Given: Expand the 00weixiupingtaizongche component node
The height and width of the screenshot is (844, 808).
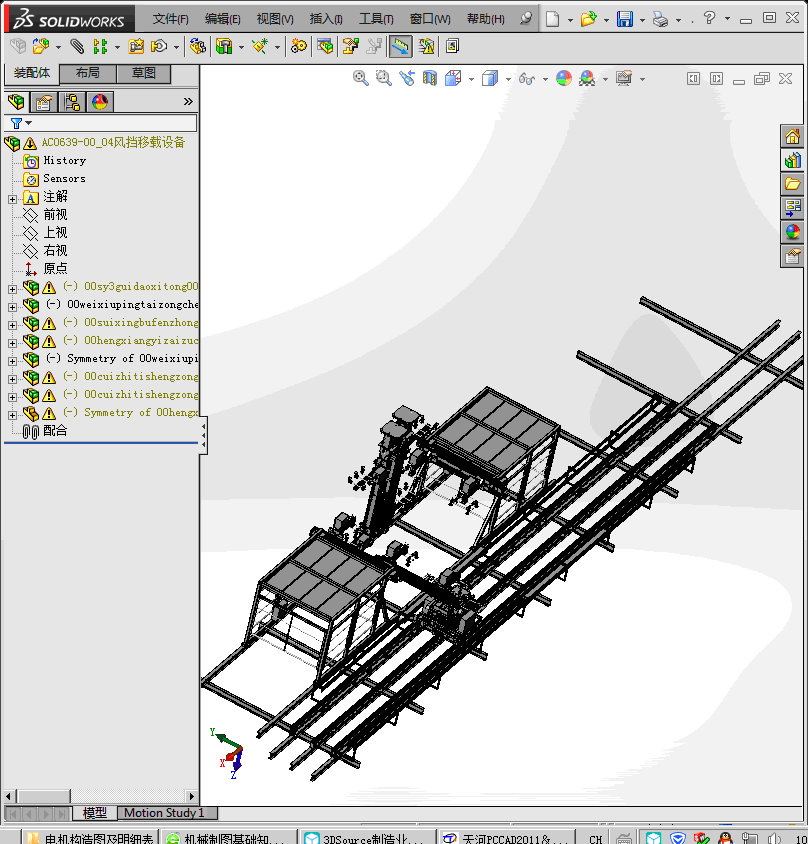Looking at the screenshot, I should click(12, 306).
